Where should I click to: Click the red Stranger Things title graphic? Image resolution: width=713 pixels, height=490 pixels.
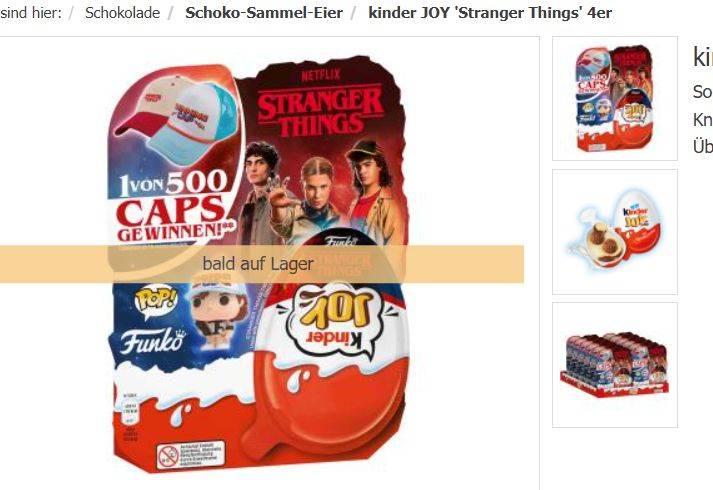[x=320, y=111]
